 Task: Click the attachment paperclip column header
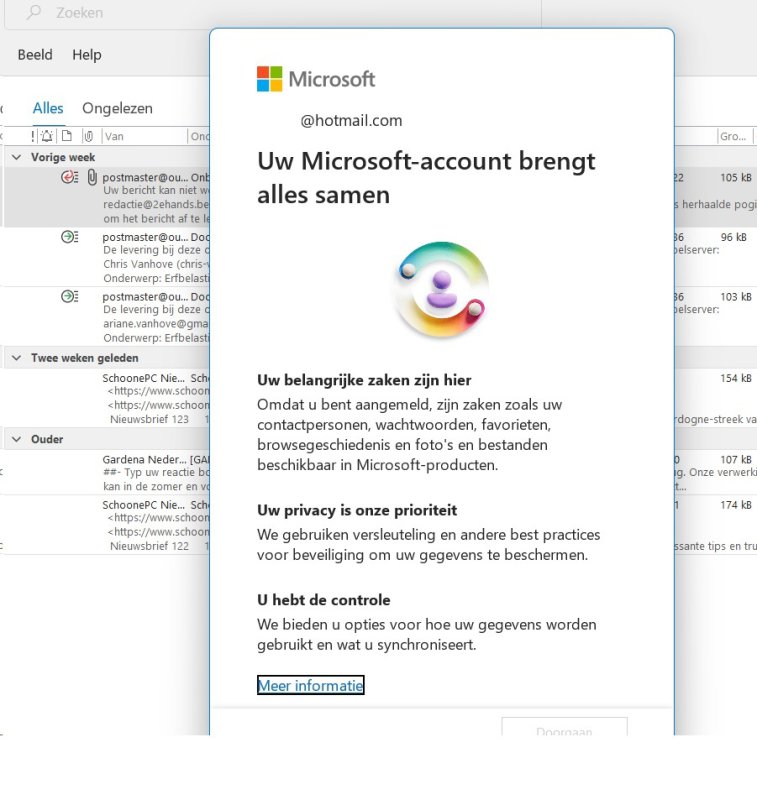click(x=88, y=136)
